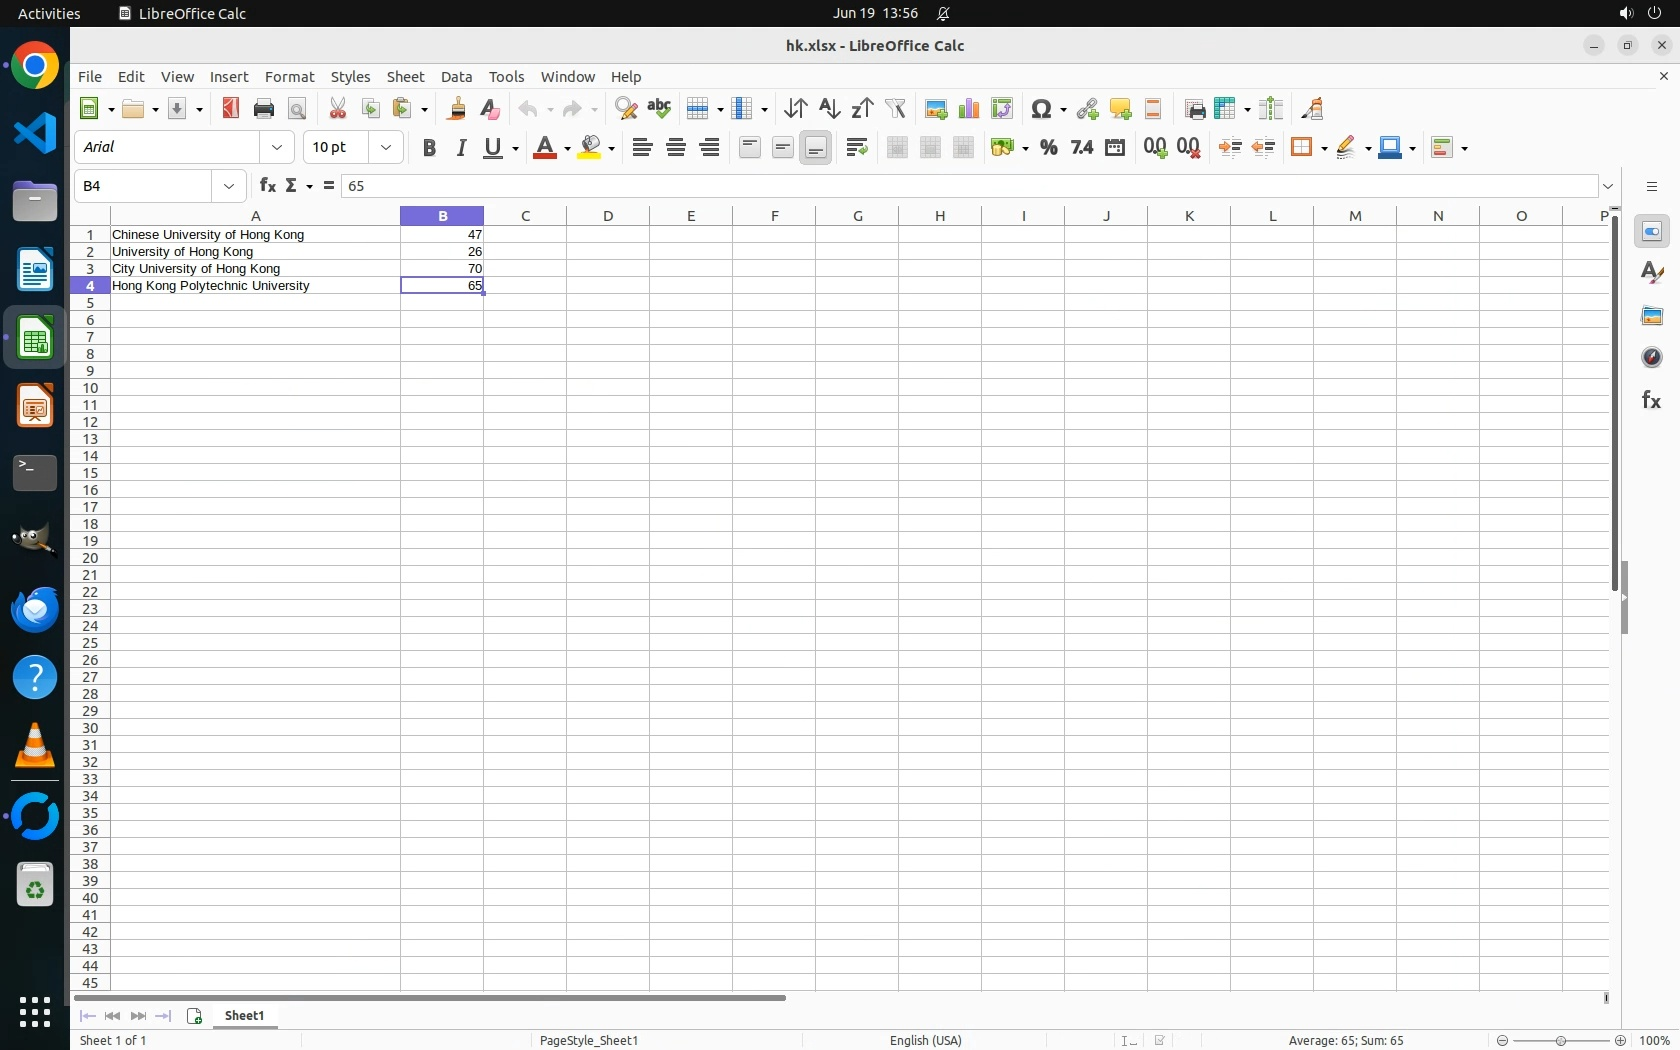Viewport: 1680px width, 1050px height.
Task: Open the Navigator in the sidebar
Action: (x=1651, y=358)
